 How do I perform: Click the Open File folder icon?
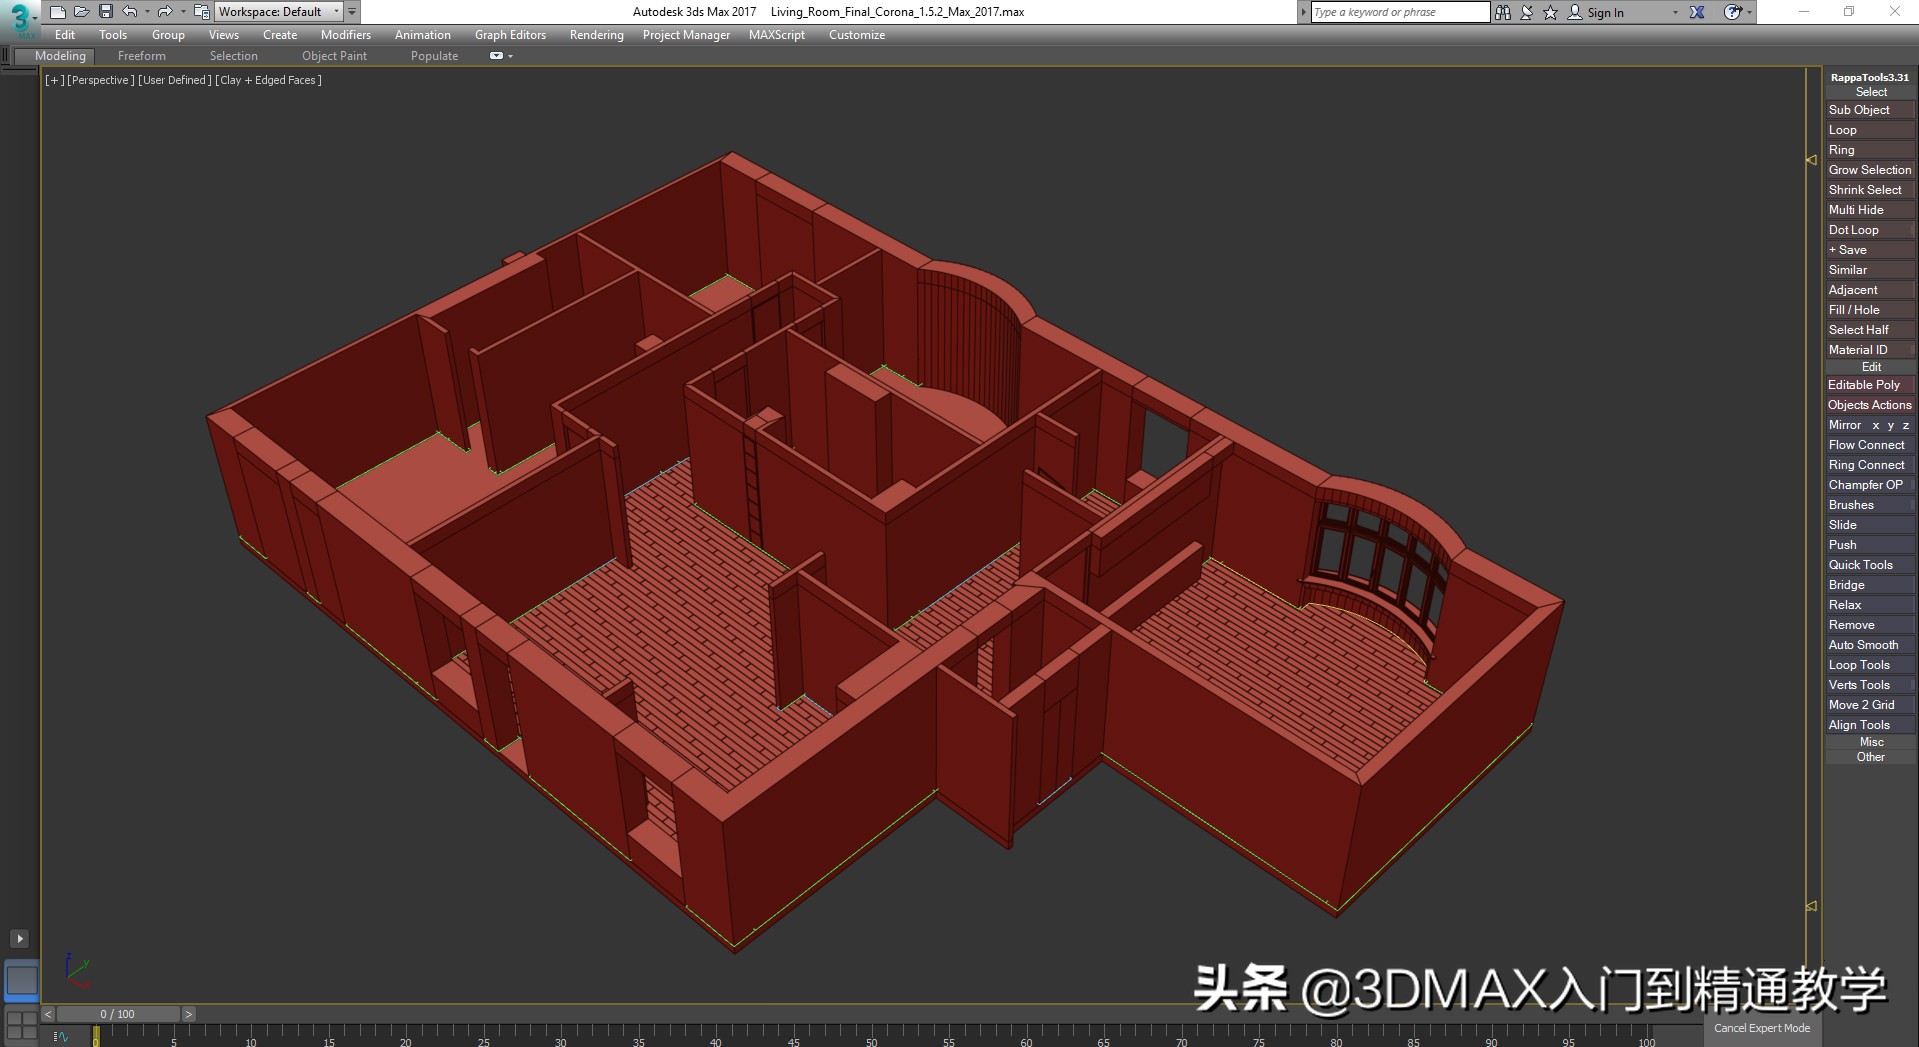[x=82, y=12]
